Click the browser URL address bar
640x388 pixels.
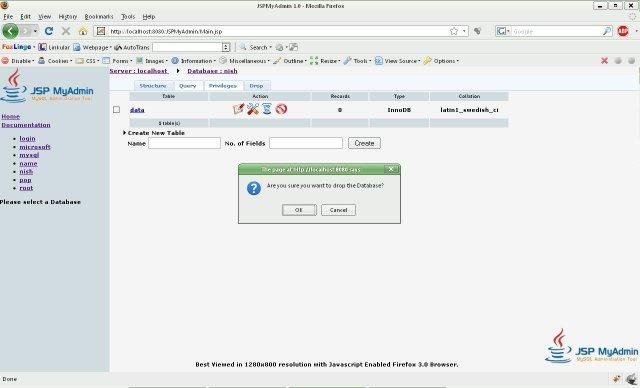pyautogui.click(x=278, y=31)
